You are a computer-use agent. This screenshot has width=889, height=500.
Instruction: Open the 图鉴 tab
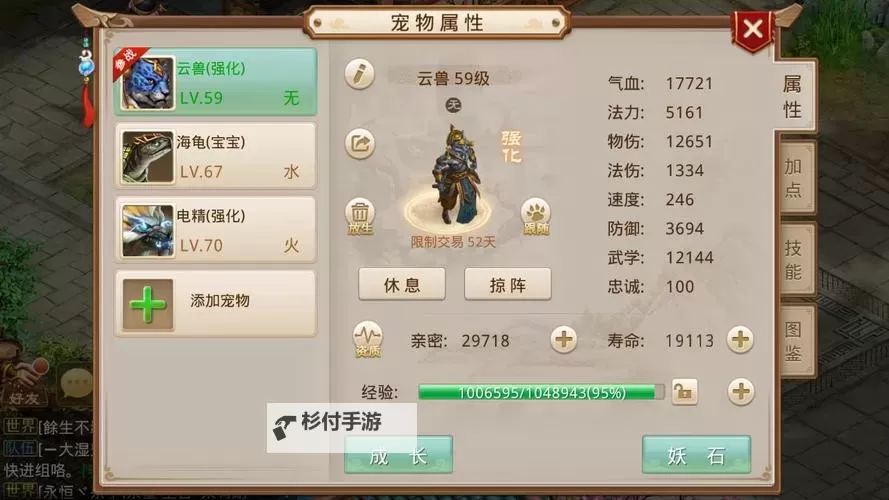[793, 341]
